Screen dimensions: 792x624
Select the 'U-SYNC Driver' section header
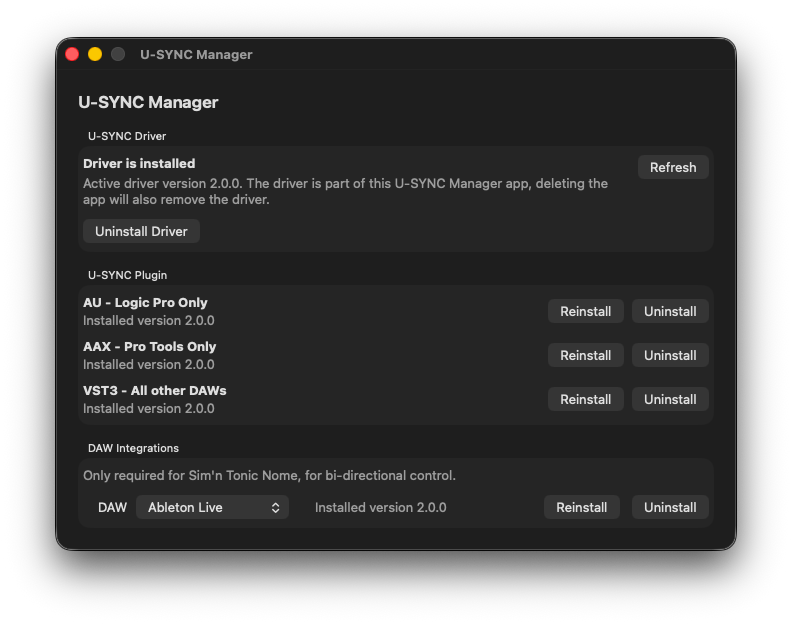tap(127, 136)
